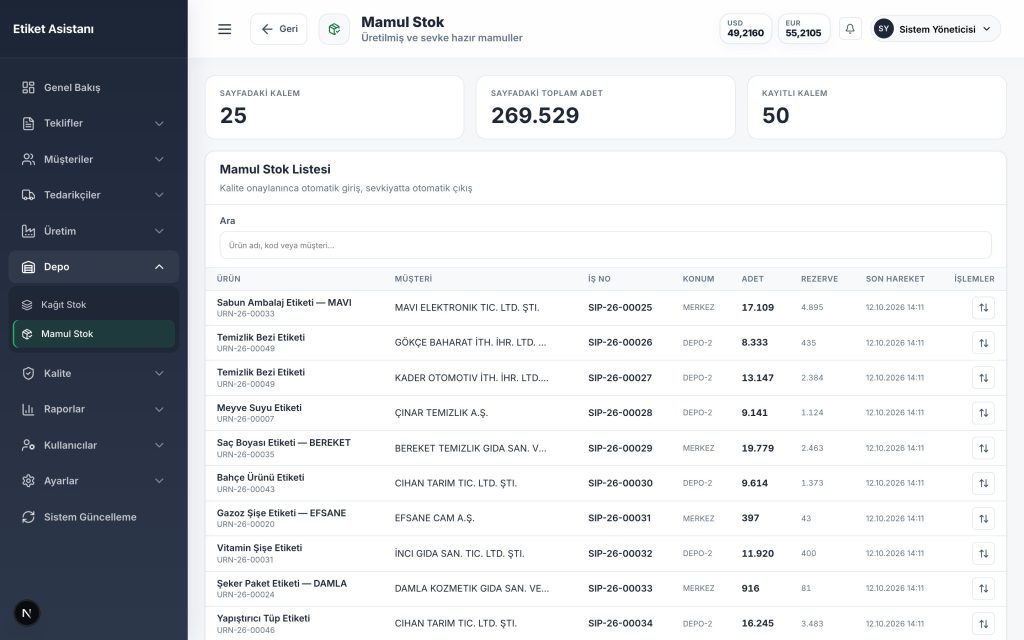The height and width of the screenshot is (640, 1024).
Task: Click the SON HAREKET column header
Action: click(895, 279)
